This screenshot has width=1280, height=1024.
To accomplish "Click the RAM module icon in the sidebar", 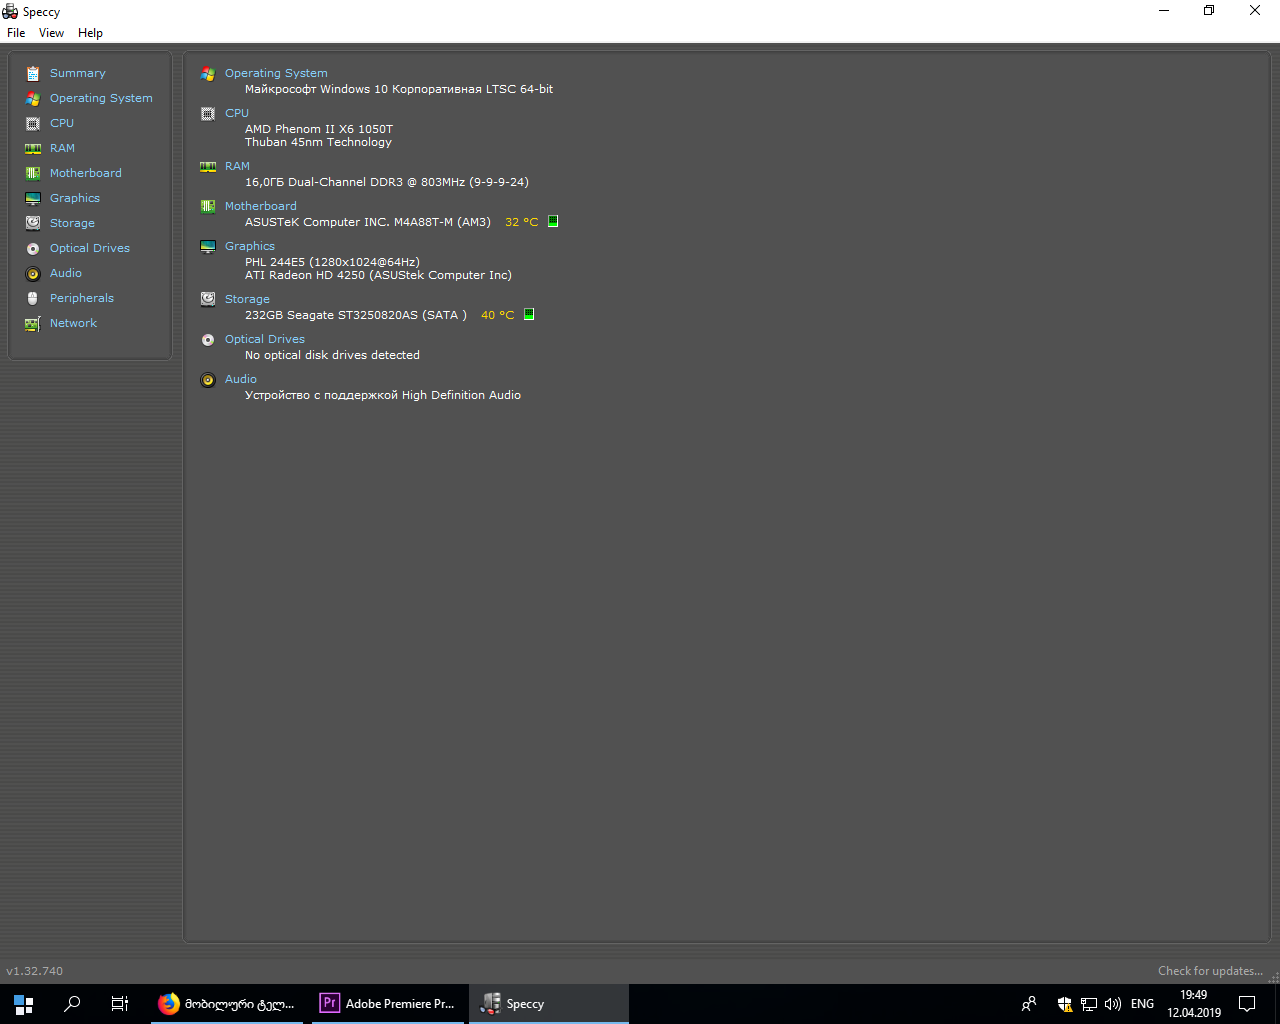I will [x=33, y=148].
